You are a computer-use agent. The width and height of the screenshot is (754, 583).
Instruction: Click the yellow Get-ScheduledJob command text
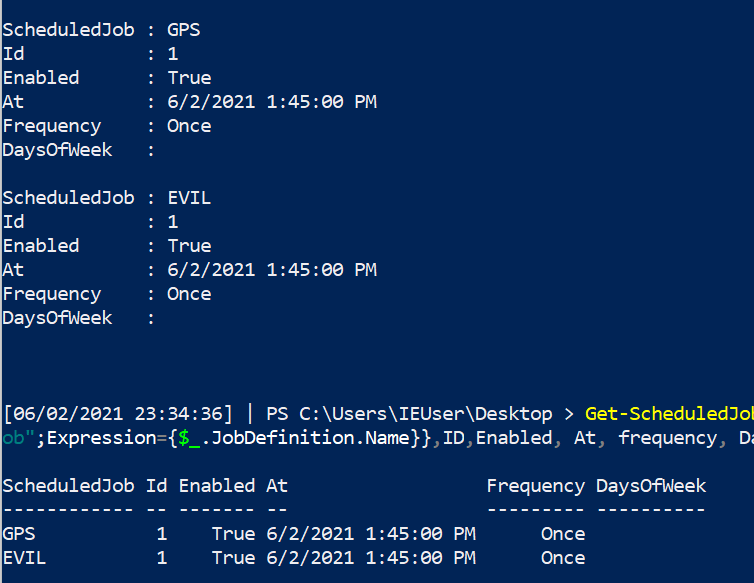pos(669,414)
